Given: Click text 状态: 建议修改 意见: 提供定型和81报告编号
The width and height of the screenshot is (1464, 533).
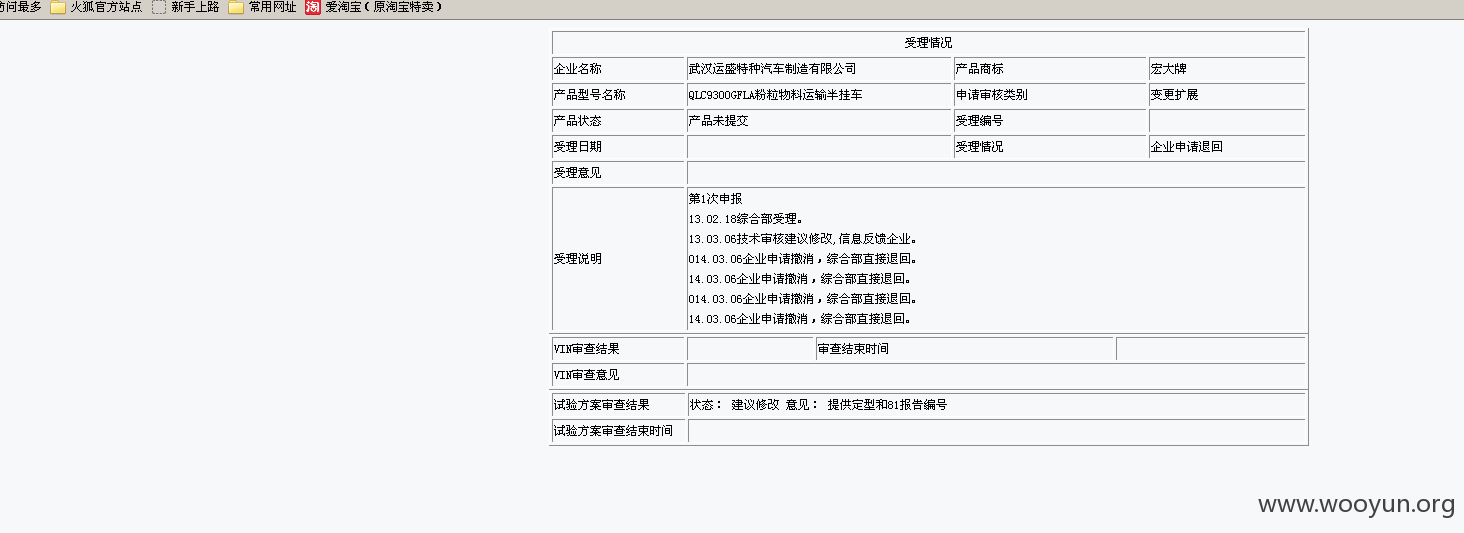Looking at the screenshot, I should pyautogui.click(x=818, y=405).
